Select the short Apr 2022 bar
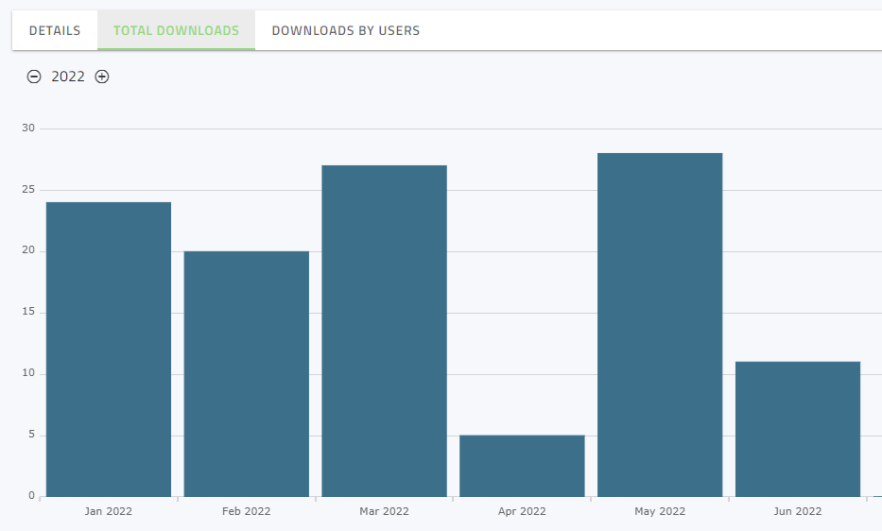This screenshot has width=882, height=531. click(x=522, y=466)
